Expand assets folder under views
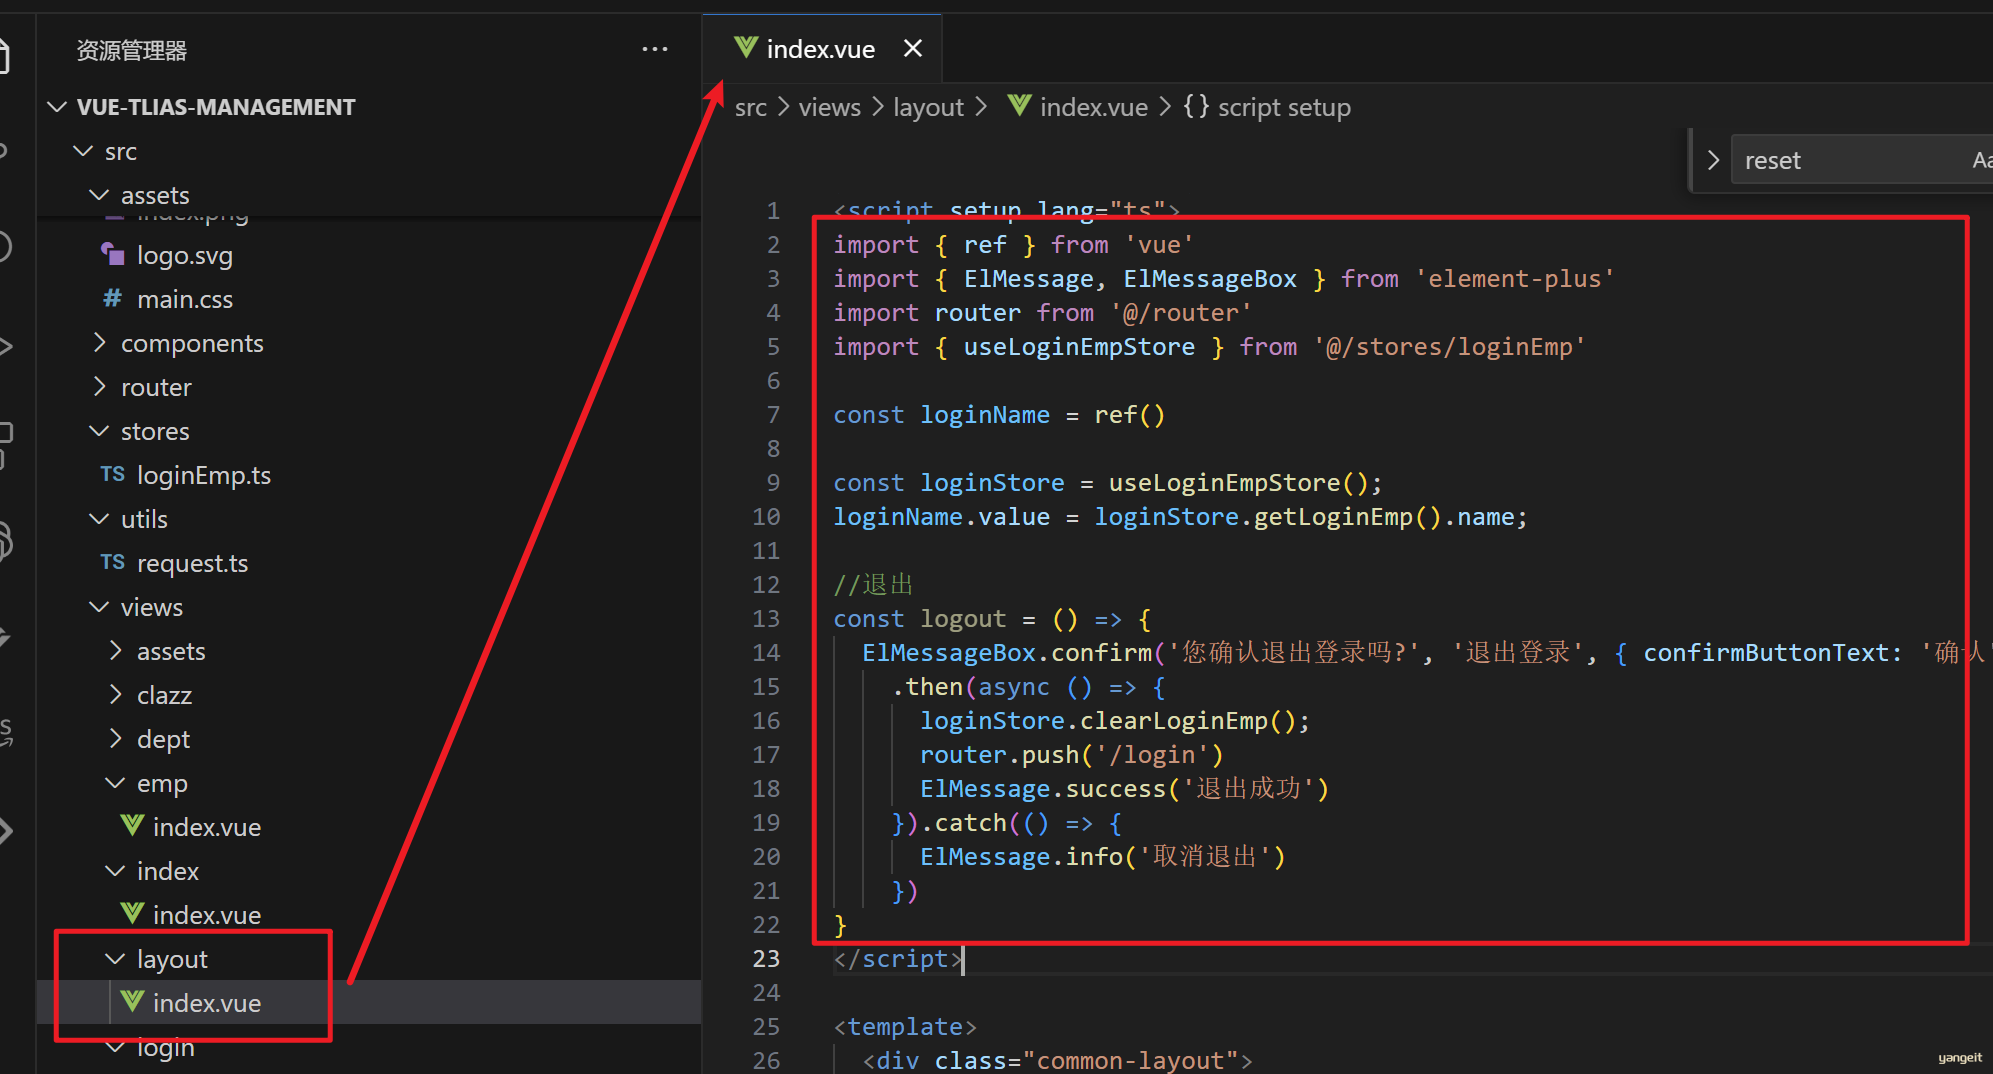 coord(115,651)
